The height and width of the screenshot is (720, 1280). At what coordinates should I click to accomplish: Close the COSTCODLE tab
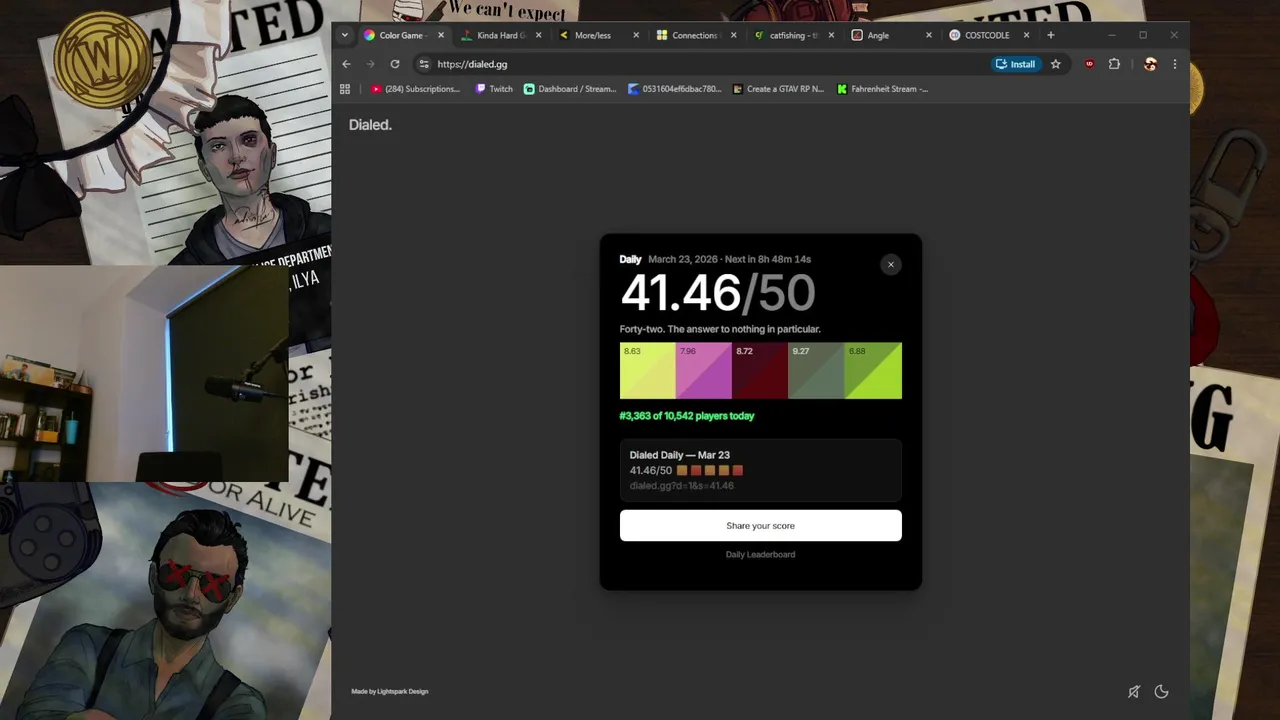pyautogui.click(x=1026, y=35)
